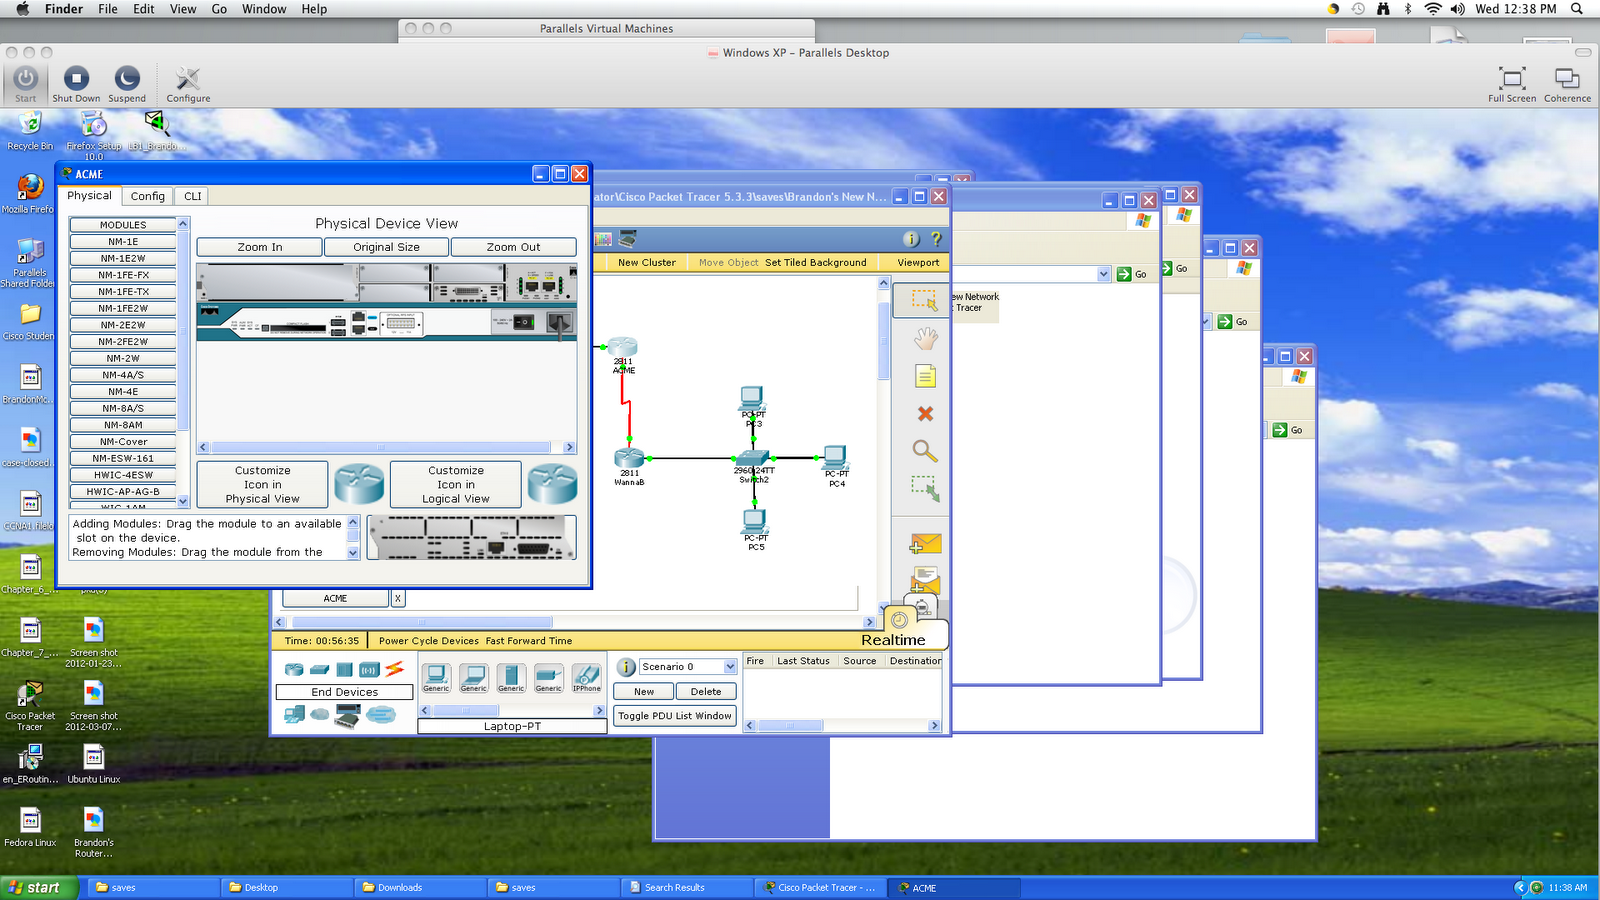Open the Switches device category

pos(319,669)
